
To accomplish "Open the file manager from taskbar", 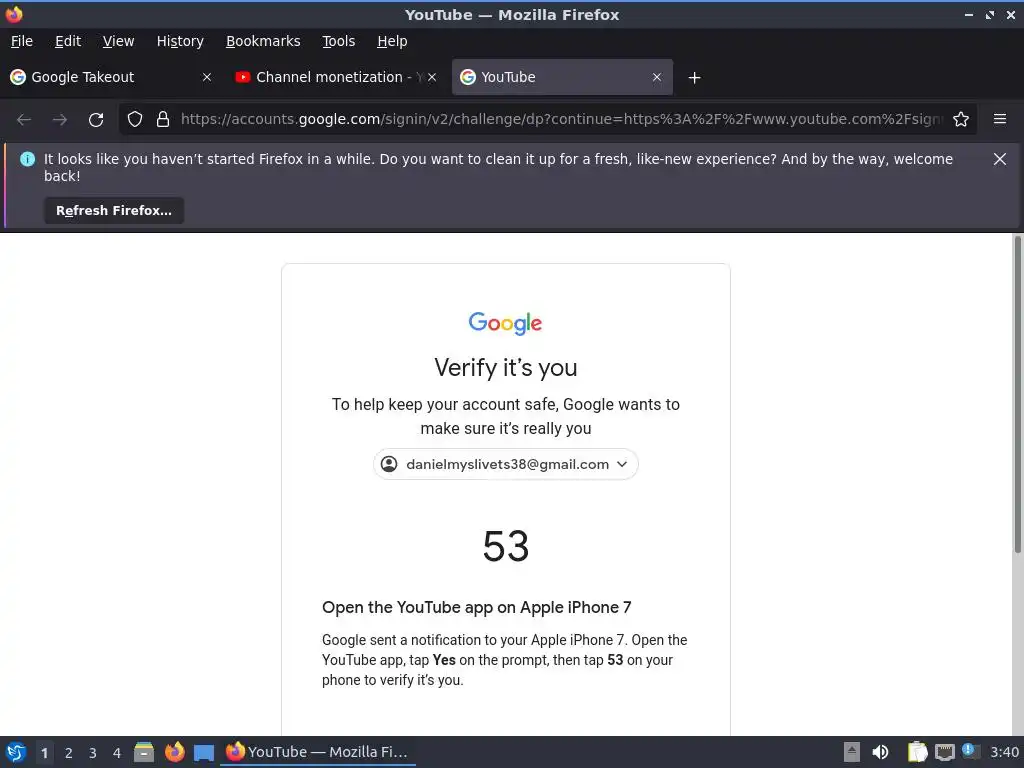I will [x=144, y=752].
